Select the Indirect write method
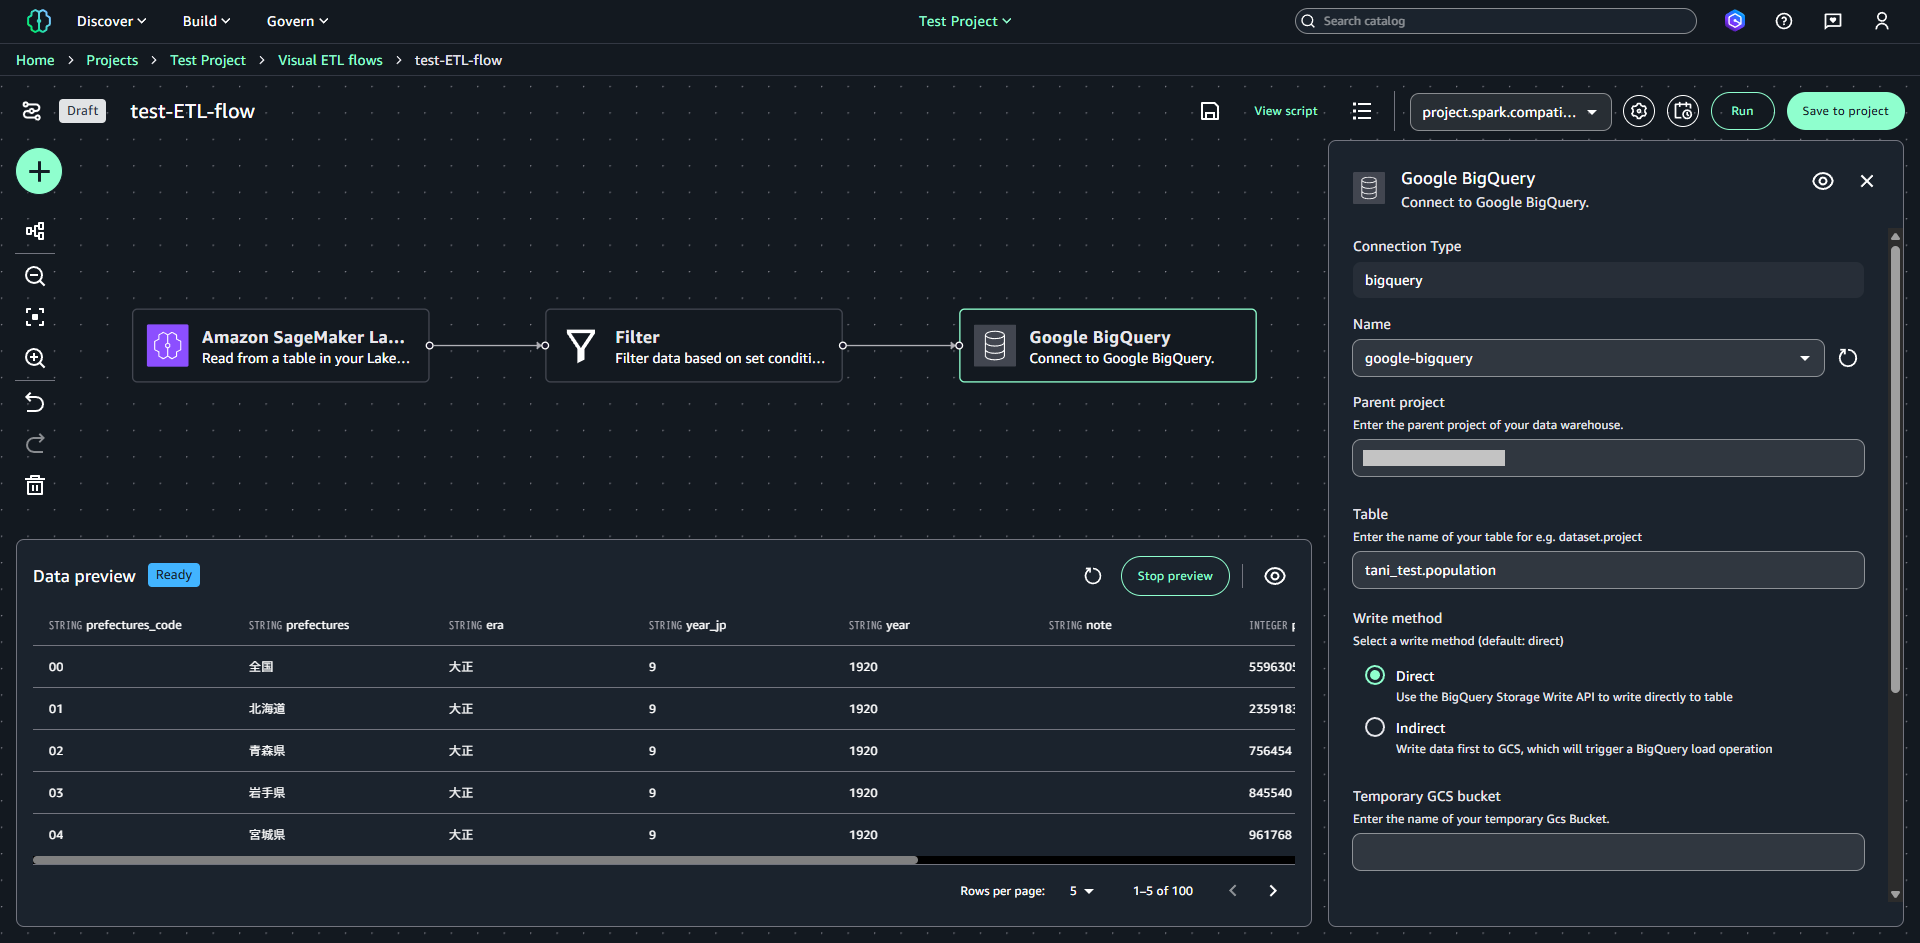The height and width of the screenshot is (943, 1920). pyautogui.click(x=1375, y=728)
